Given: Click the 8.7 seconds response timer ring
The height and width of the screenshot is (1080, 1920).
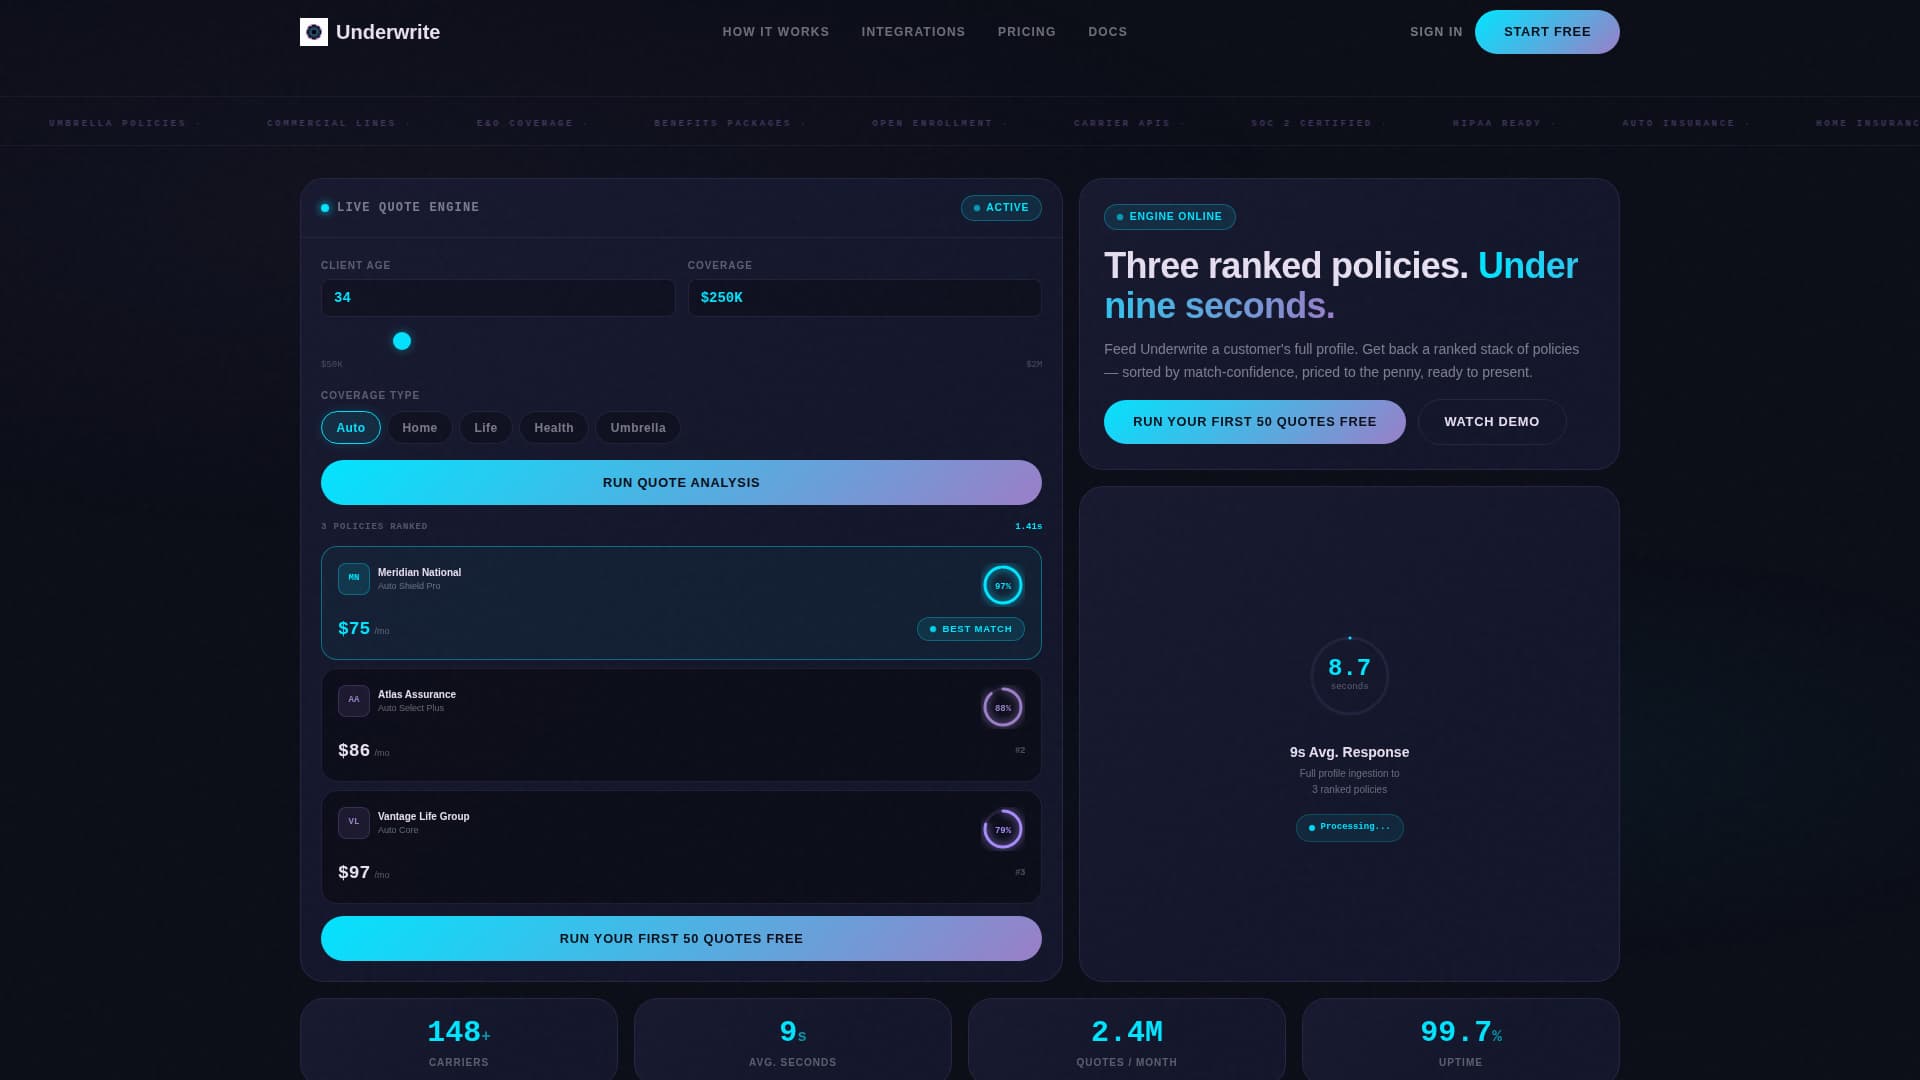Looking at the screenshot, I should coord(1350,676).
